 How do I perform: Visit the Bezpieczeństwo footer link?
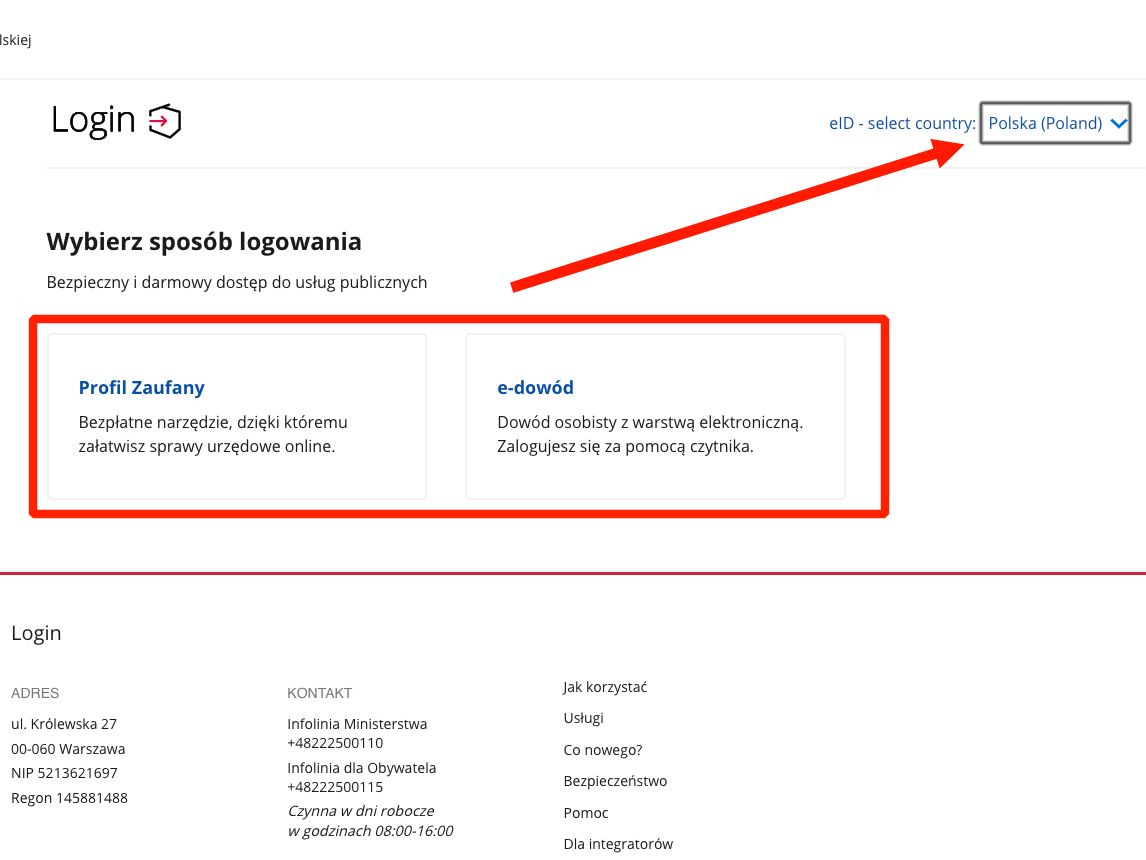(x=614, y=781)
